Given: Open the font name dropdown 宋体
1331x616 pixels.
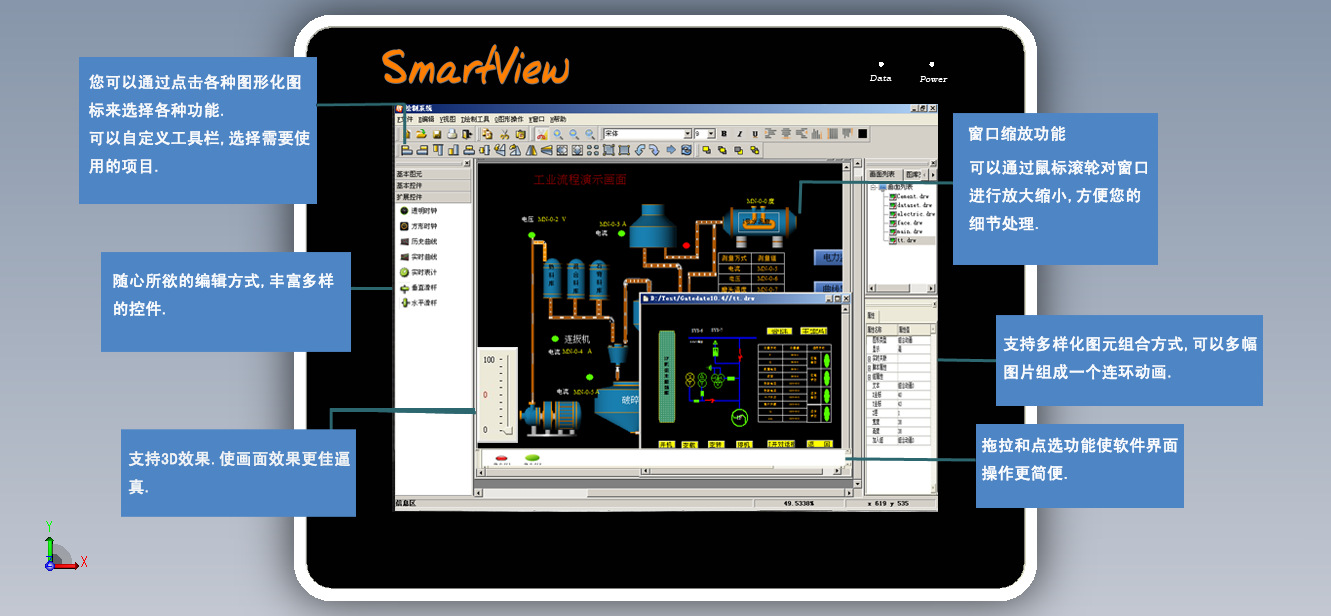Looking at the screenshot, I should click(x=687, y=134).
